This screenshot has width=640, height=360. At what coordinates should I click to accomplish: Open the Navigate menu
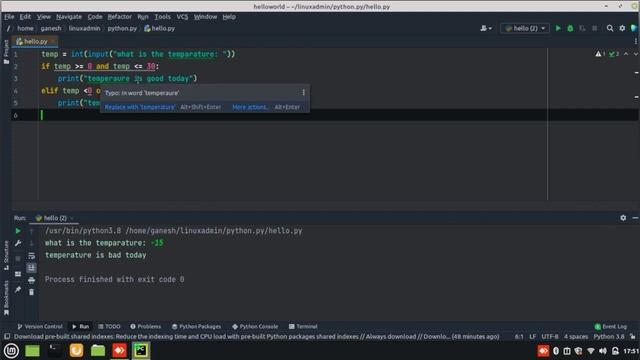tap(69, 17)
